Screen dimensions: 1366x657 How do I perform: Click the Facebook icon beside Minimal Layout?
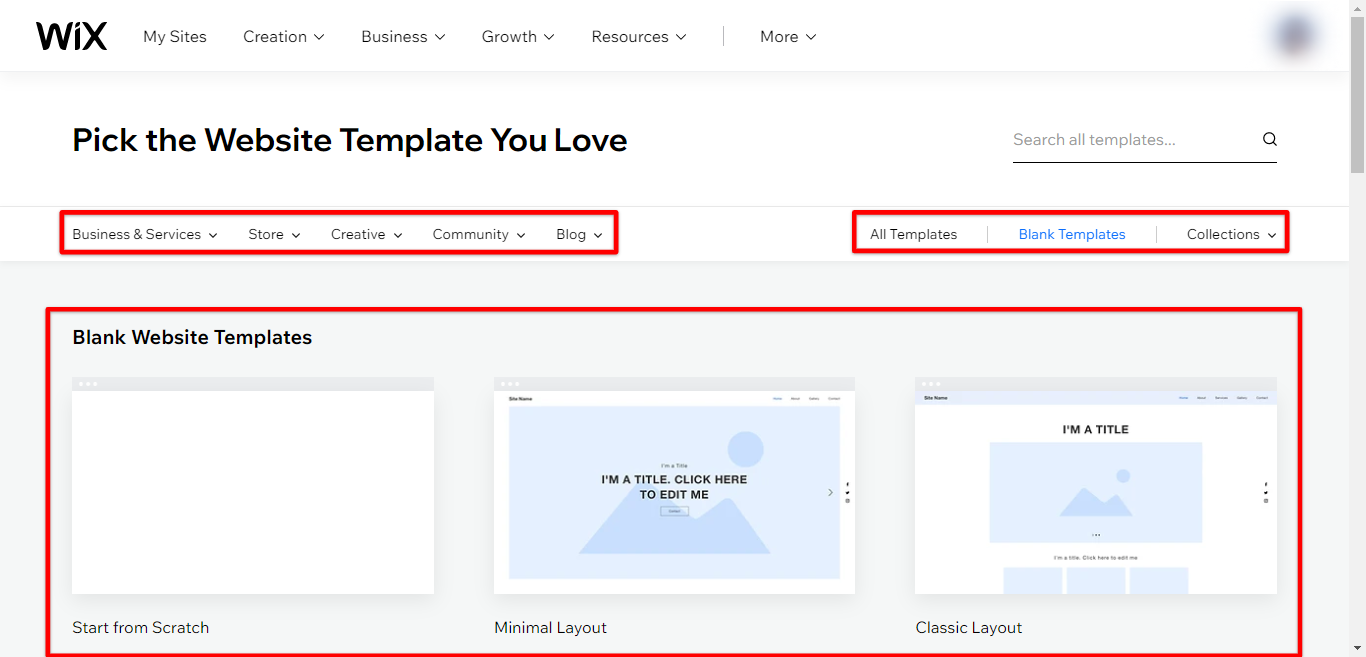point(847,484)
